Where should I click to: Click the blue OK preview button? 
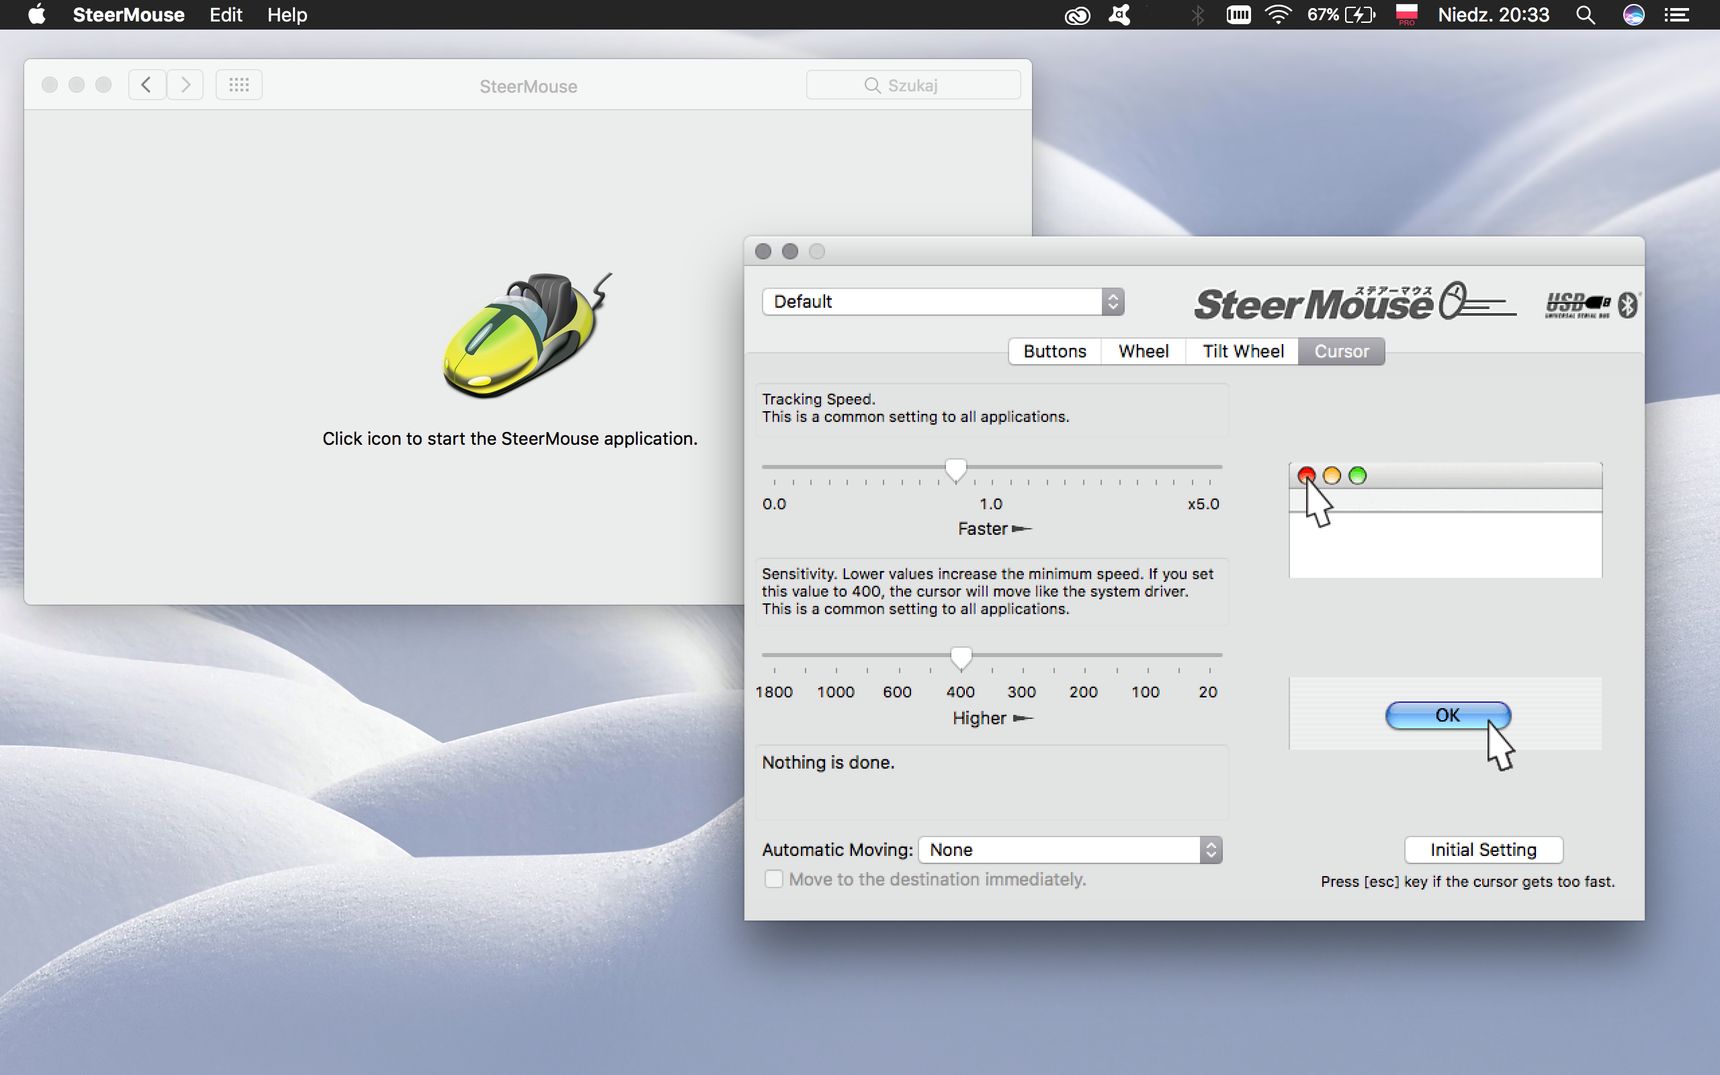tap(1447, 715)
